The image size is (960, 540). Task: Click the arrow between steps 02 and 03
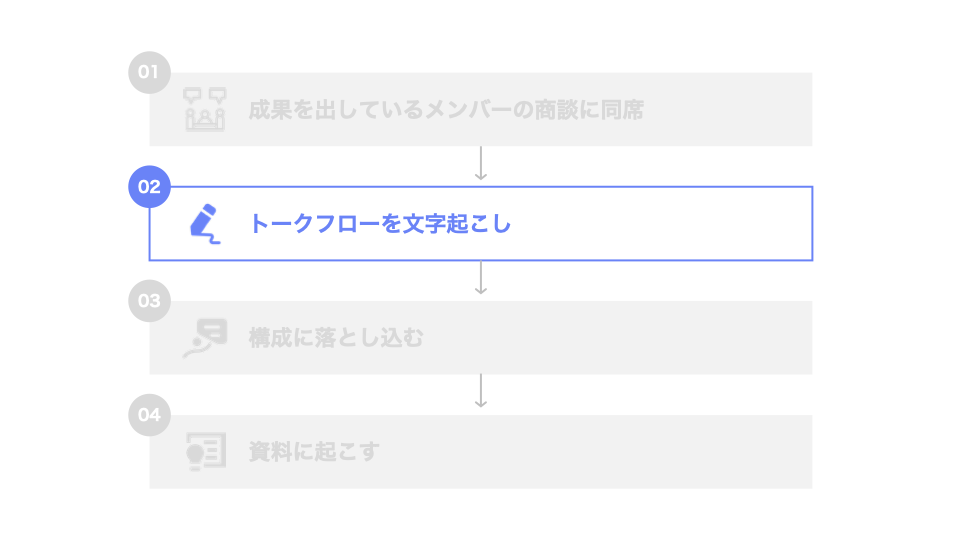[x=481, y=278]
